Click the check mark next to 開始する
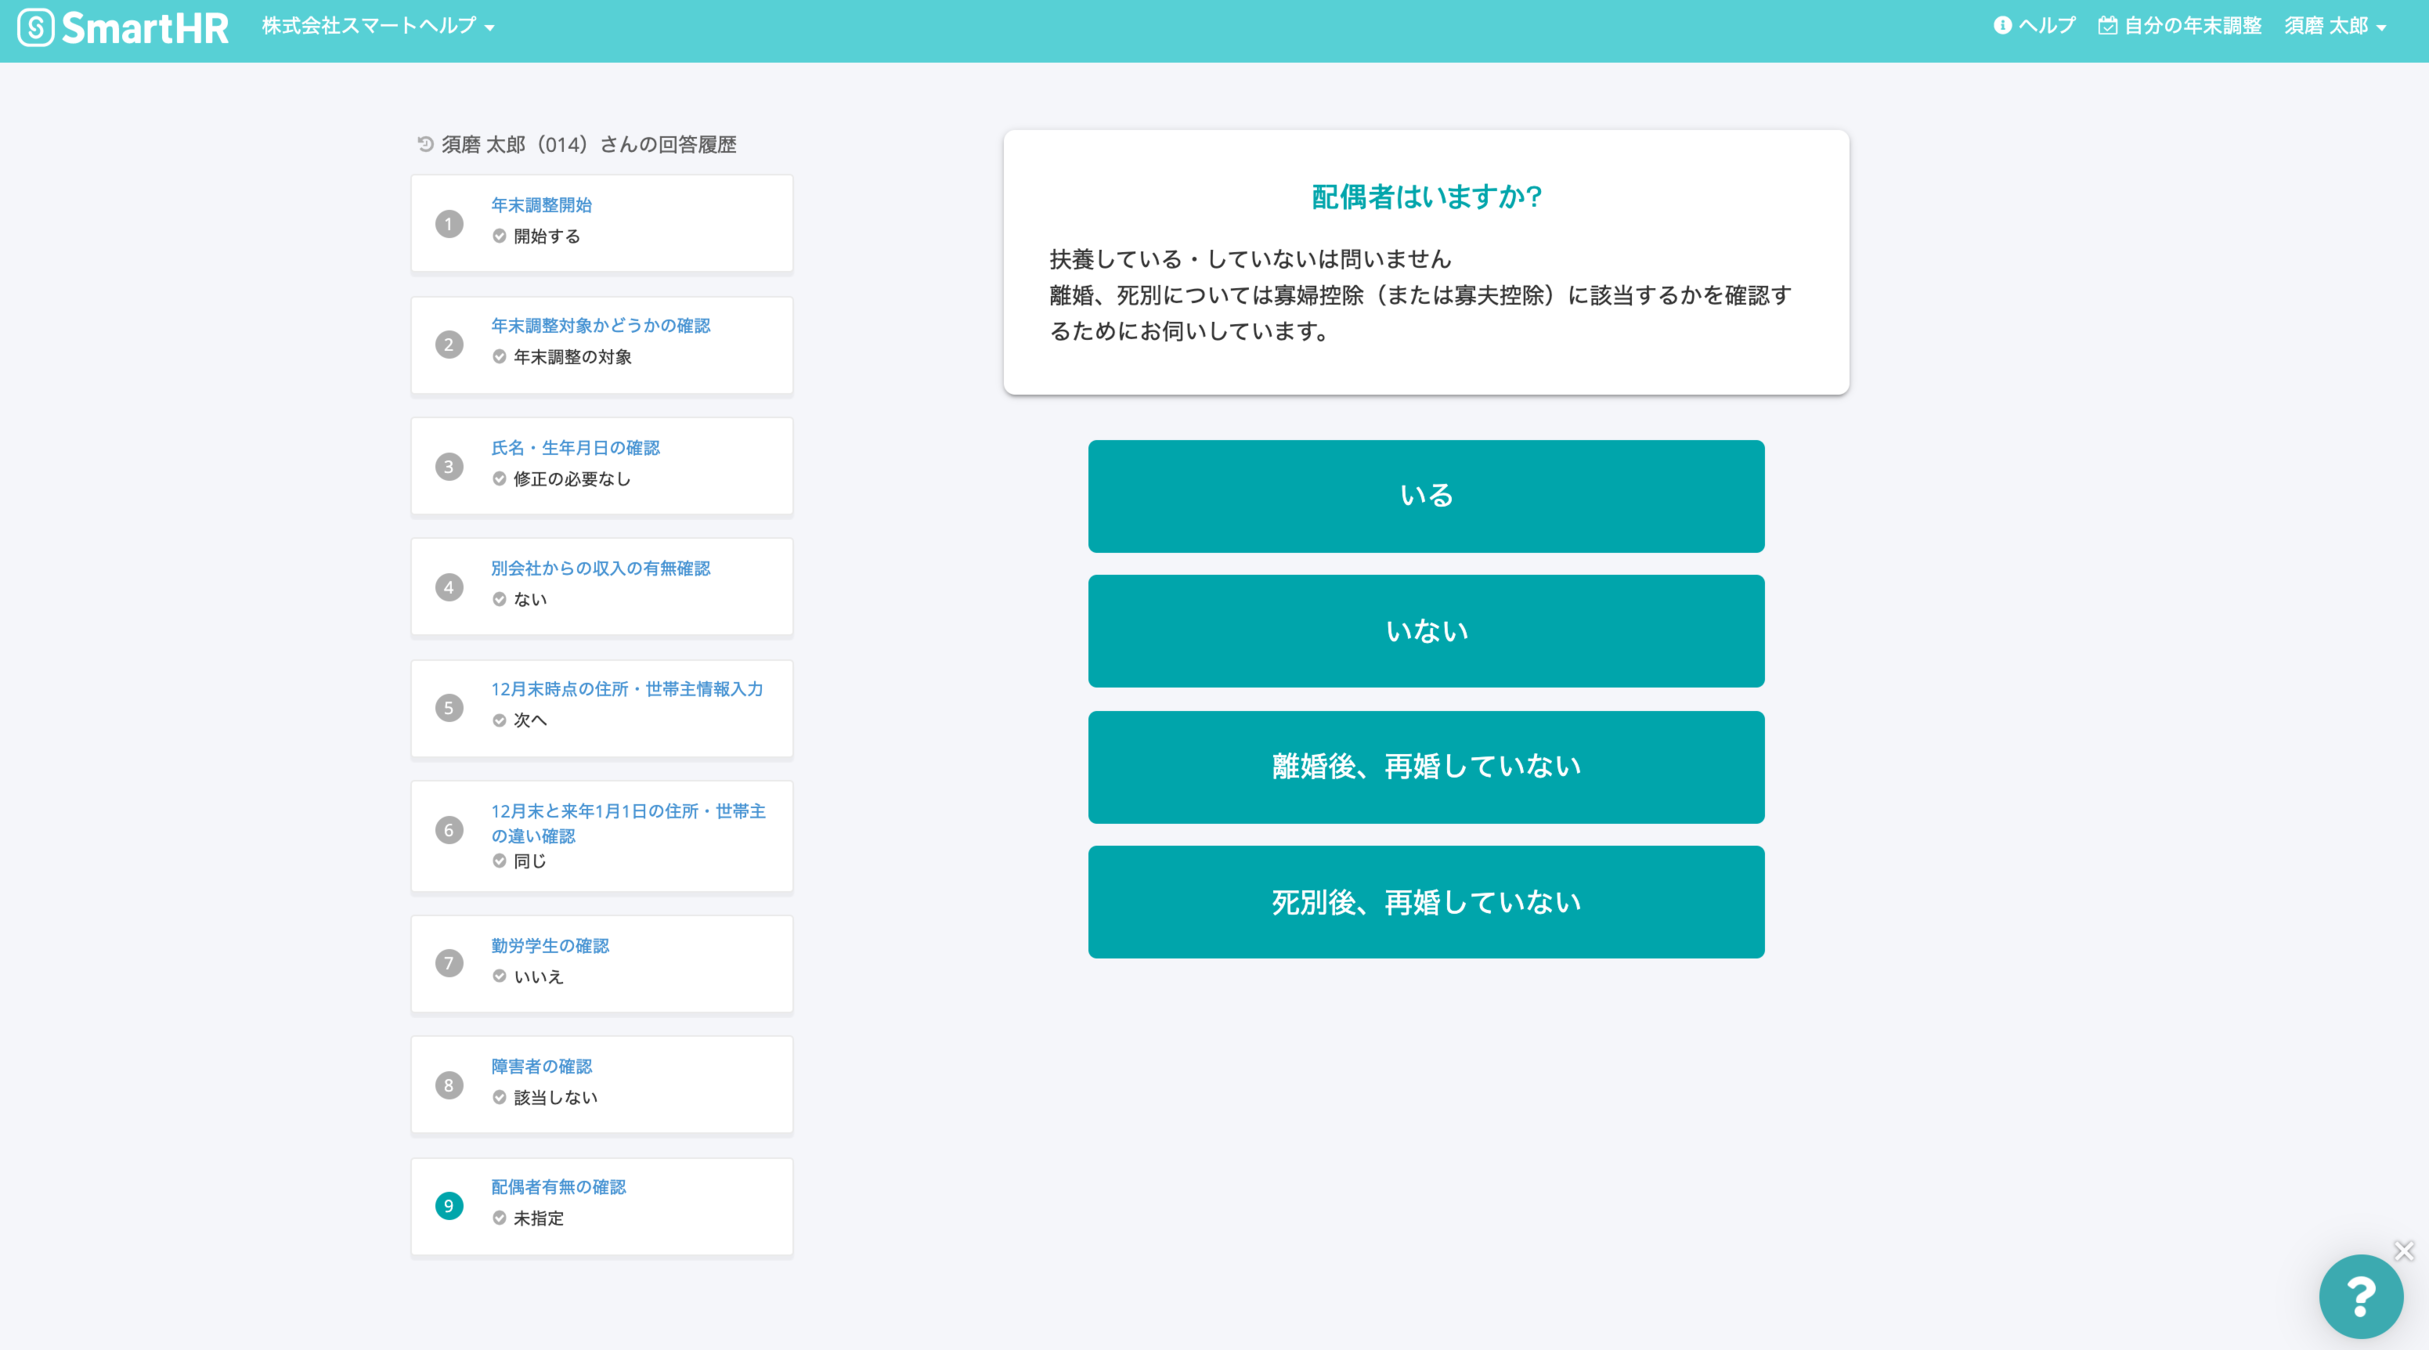Image resolution: width=2429 pixels, height=1350 pixels. [499, 236]
